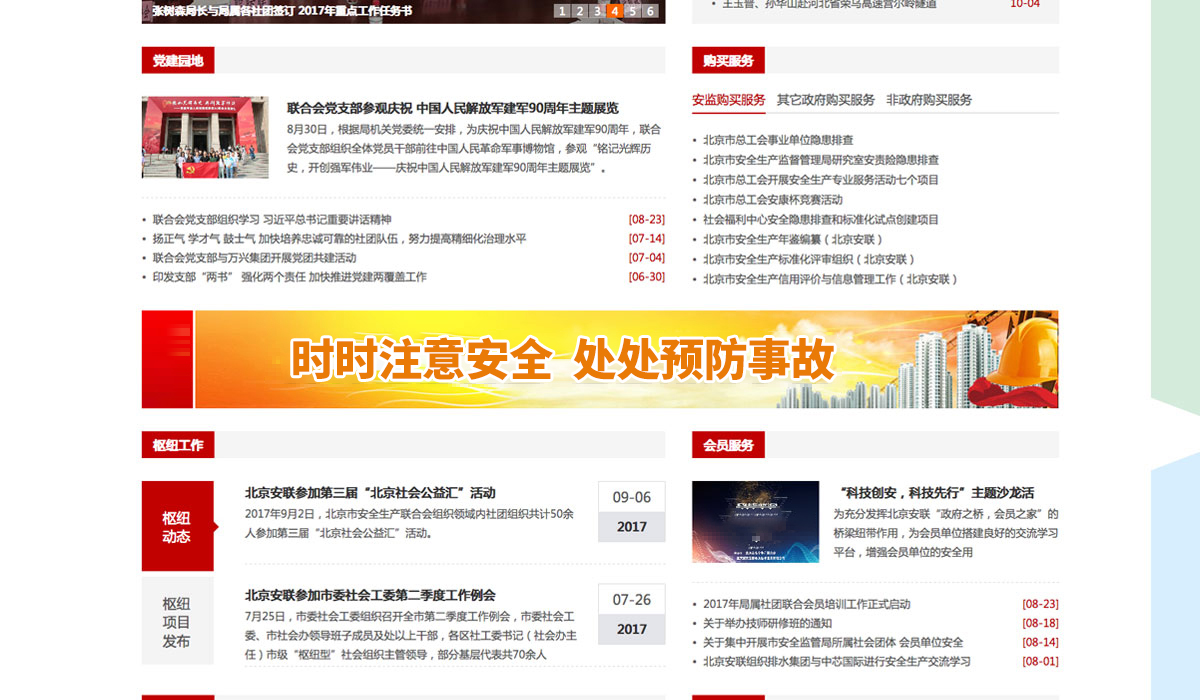Click the 党建园地 section header
Viewport: 1200px width, 700px height.
[178, 61]
